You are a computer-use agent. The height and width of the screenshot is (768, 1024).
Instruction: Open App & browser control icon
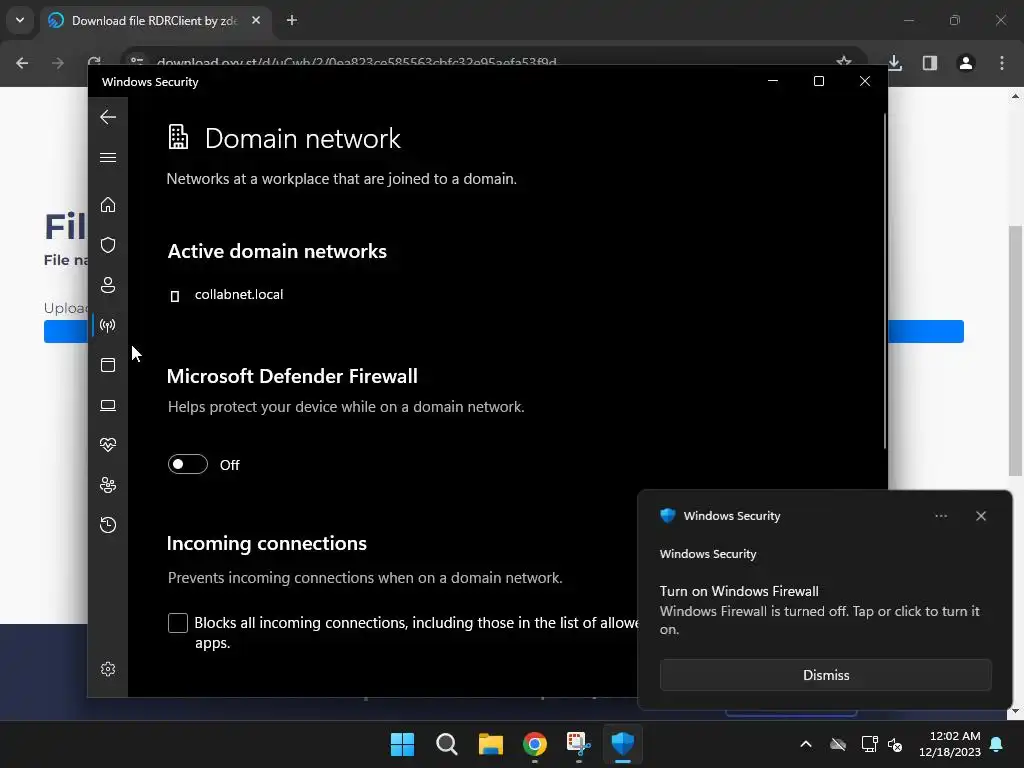point(108,365)
